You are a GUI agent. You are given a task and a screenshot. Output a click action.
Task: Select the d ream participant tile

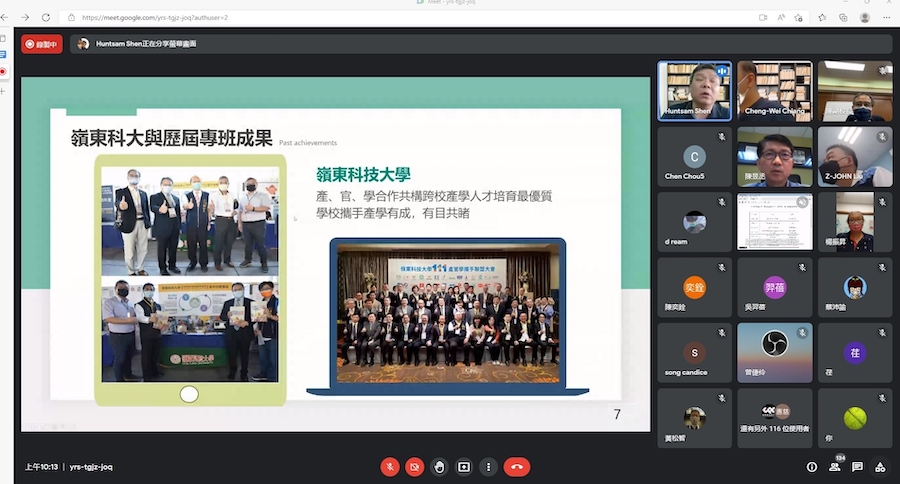pyautogui.click(x=695, y=222)
